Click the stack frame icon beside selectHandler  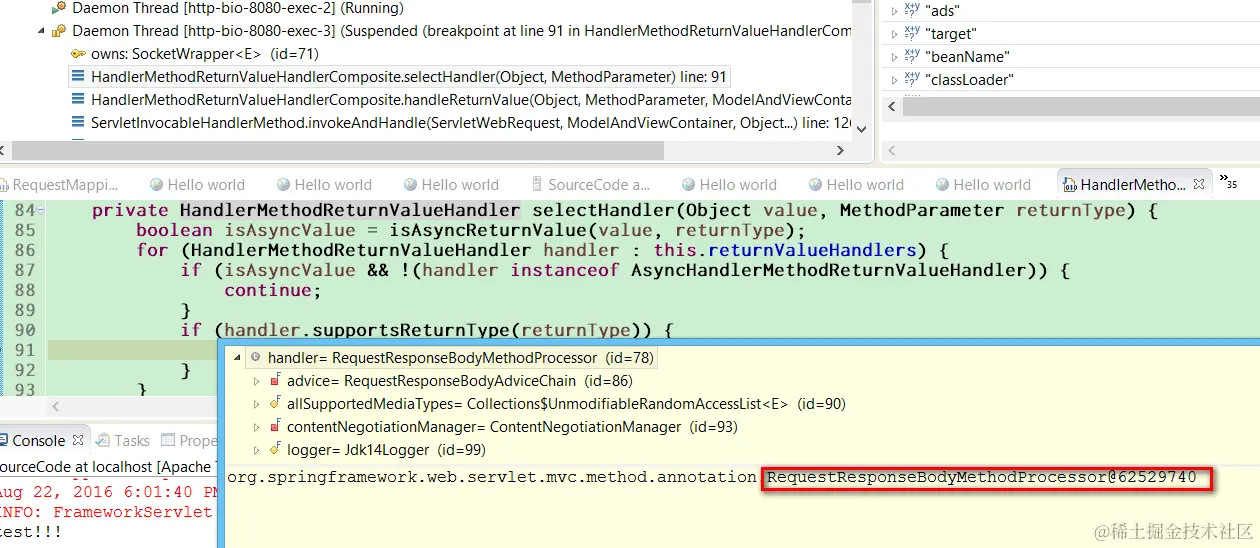pos(78,77)
